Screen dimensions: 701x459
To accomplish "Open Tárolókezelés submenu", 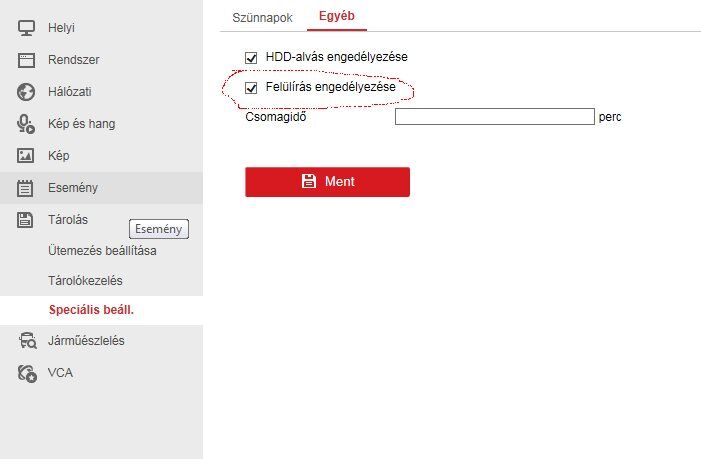I will coord(85,281).
